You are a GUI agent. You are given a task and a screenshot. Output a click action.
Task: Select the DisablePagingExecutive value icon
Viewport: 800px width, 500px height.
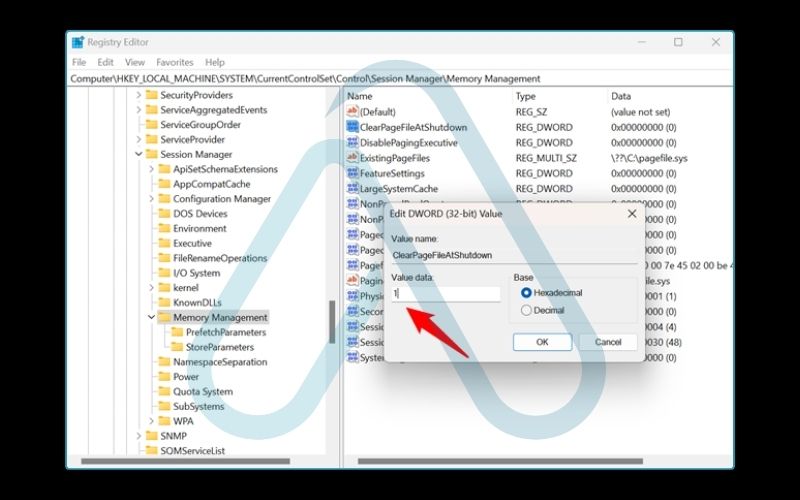click(x=352, y=143)
